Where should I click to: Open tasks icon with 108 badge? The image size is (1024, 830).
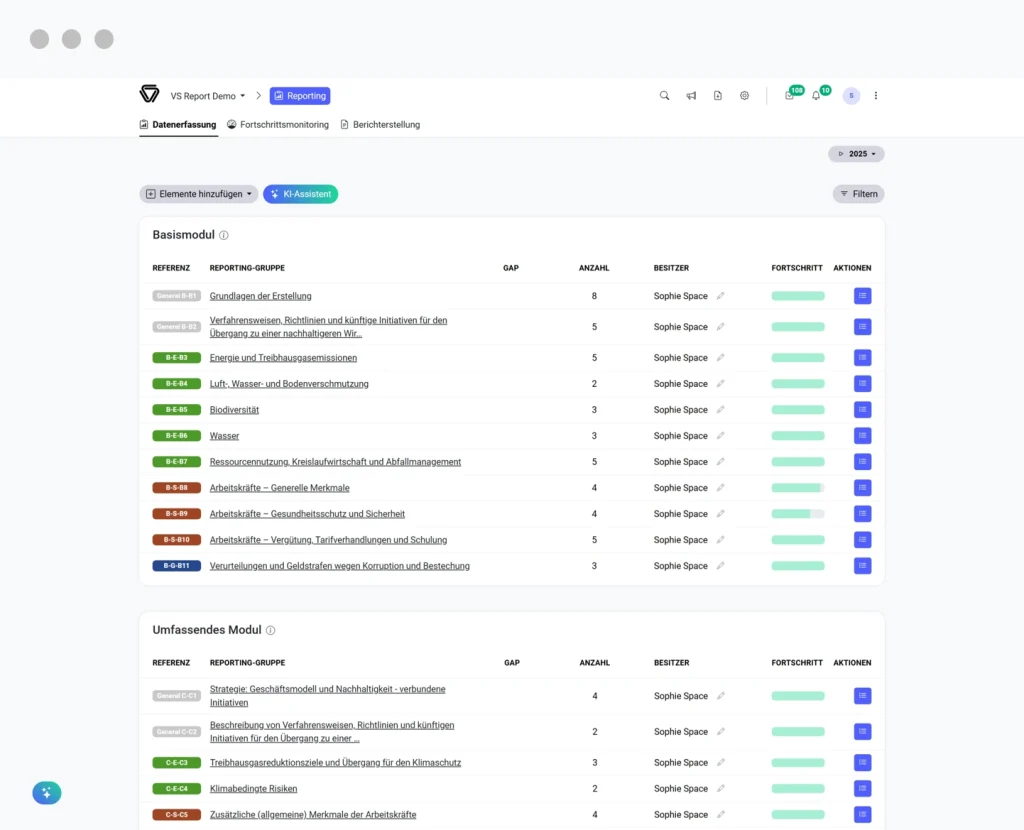(790, 95)
